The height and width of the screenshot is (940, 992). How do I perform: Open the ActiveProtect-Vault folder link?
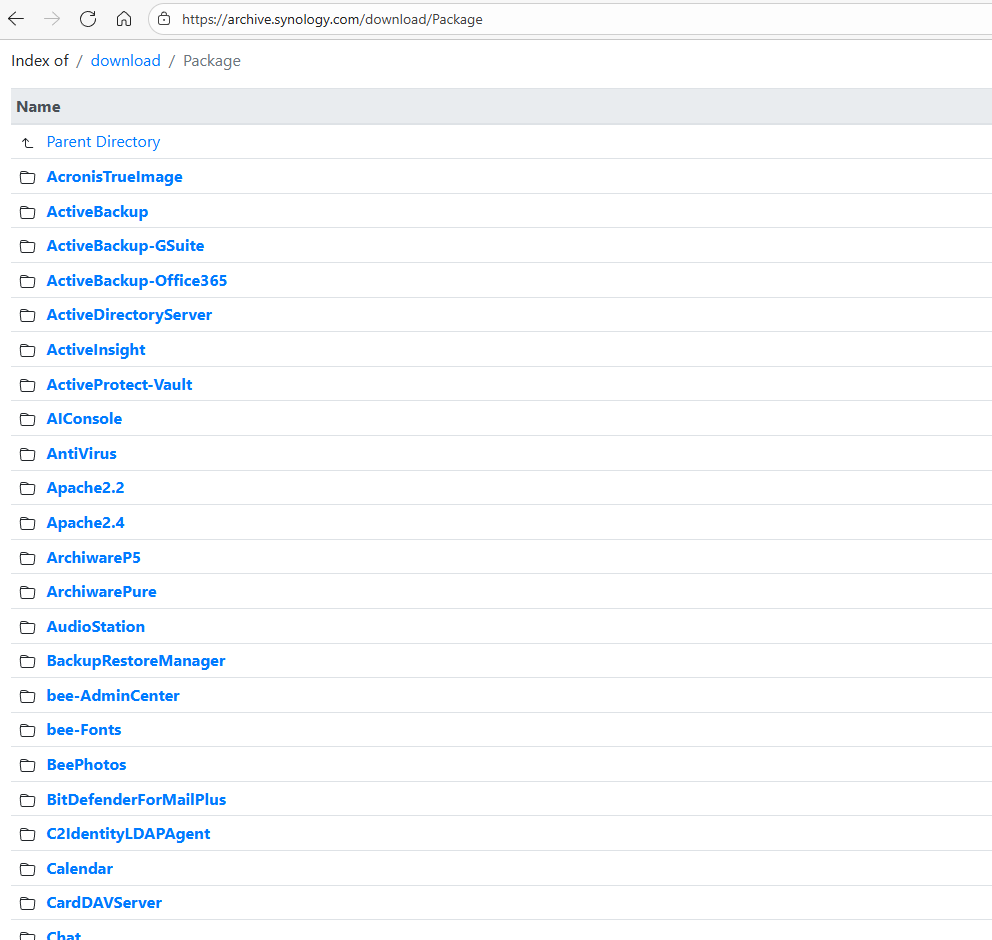pos(119,385)
